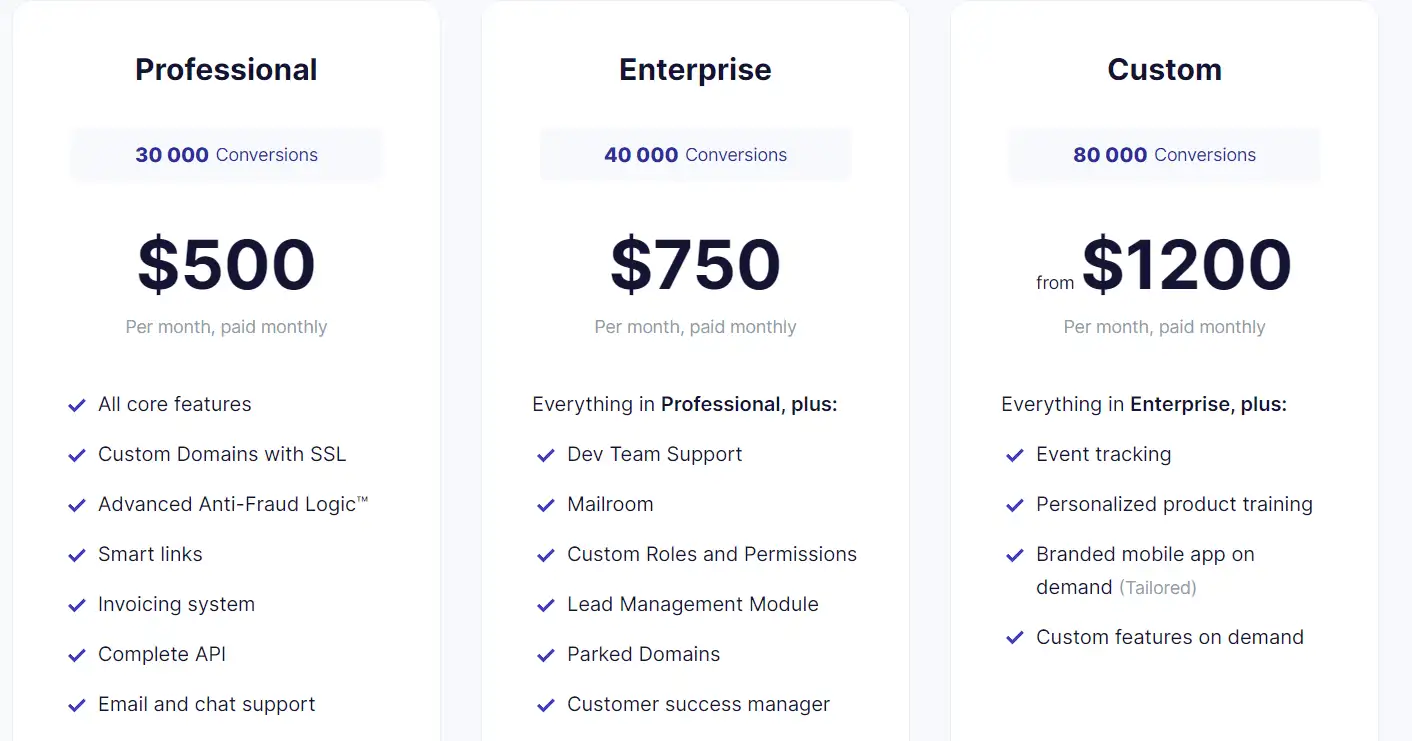Screen dimensions: 1412x741
Task: Select the Enterprise plan heading
Action: [x=695, y=70]
